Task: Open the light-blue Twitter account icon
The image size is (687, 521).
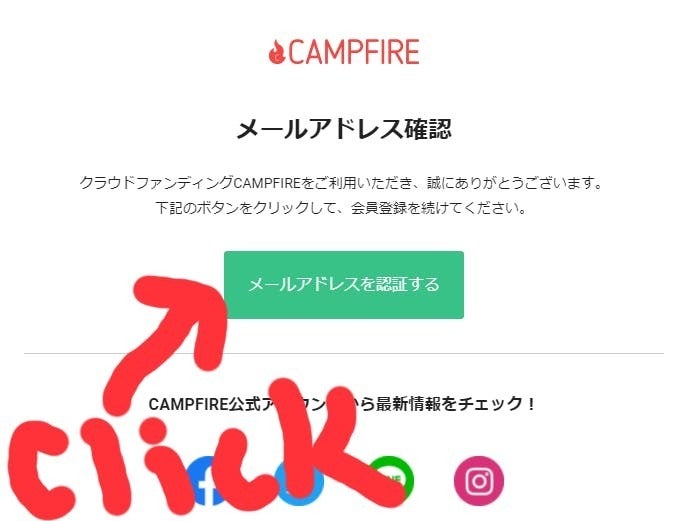Action: point(299,481)
